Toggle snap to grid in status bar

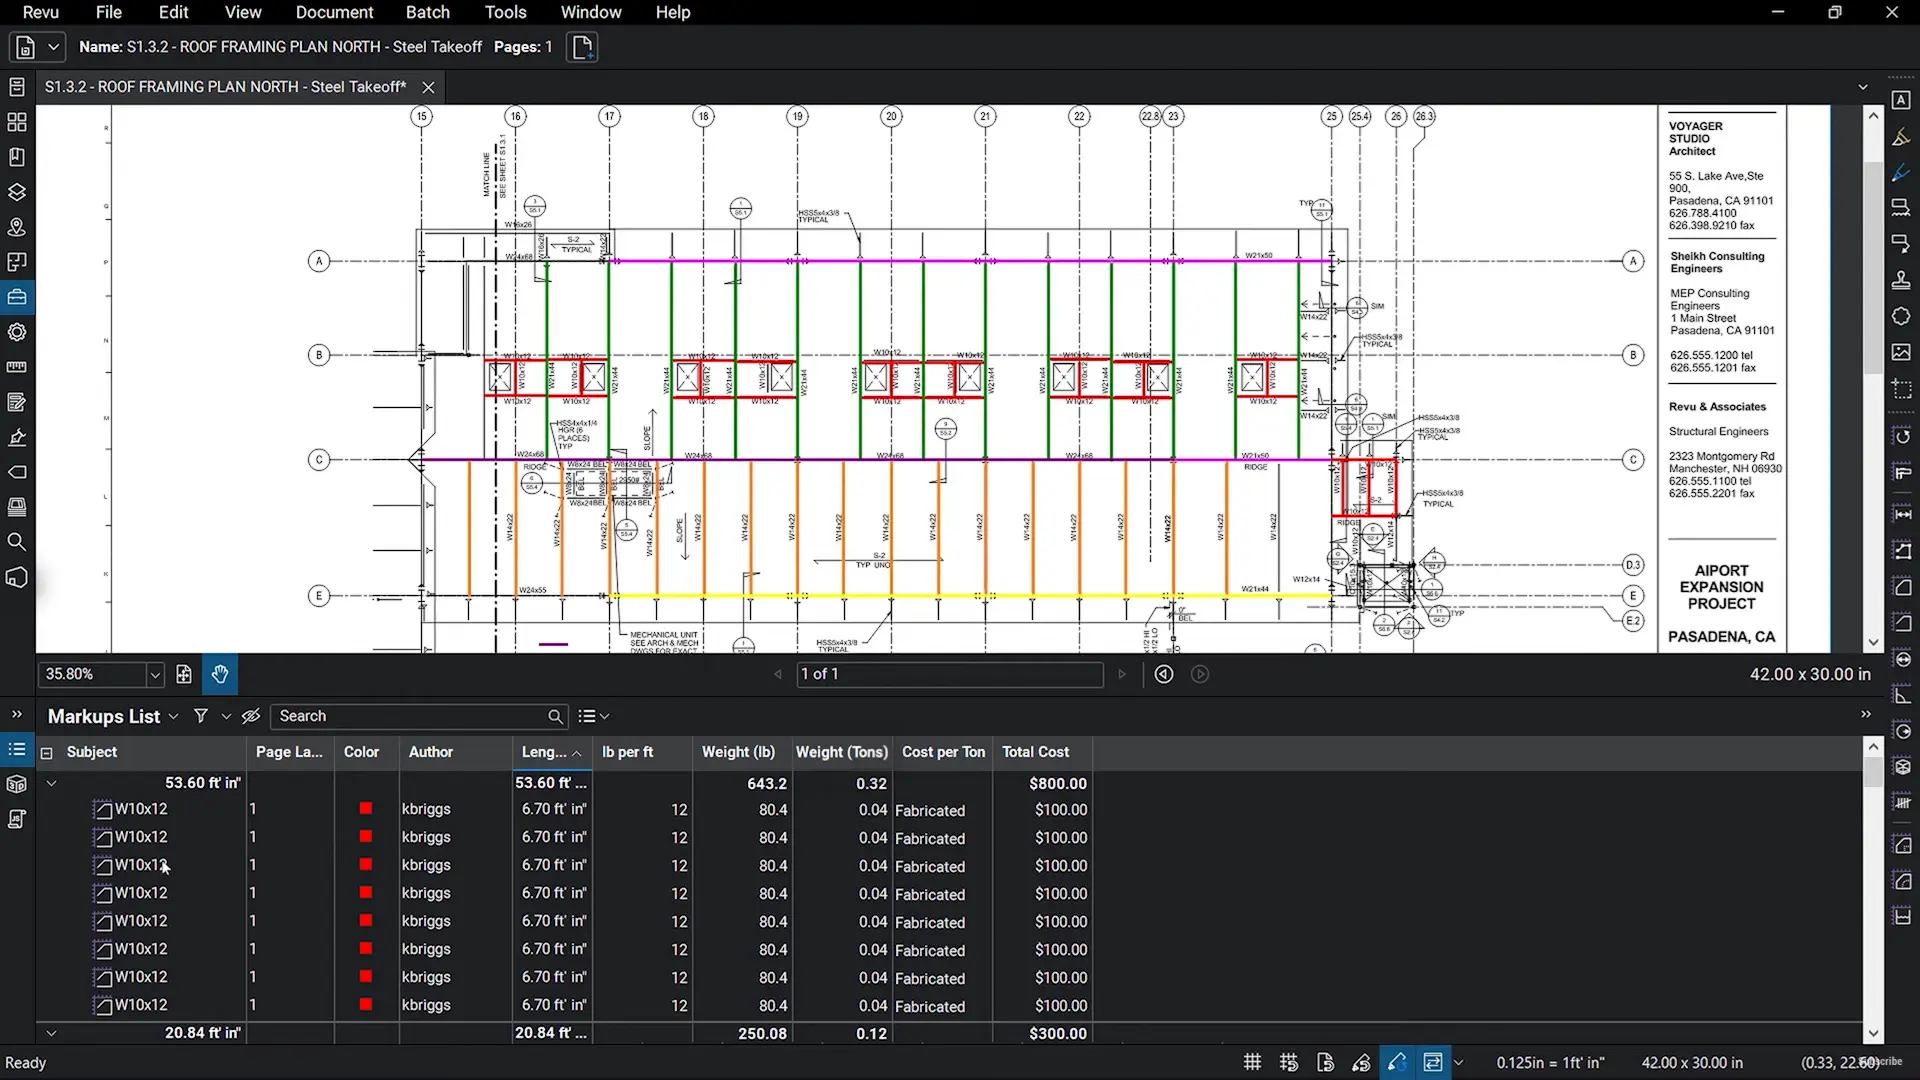[1288, 1062]
